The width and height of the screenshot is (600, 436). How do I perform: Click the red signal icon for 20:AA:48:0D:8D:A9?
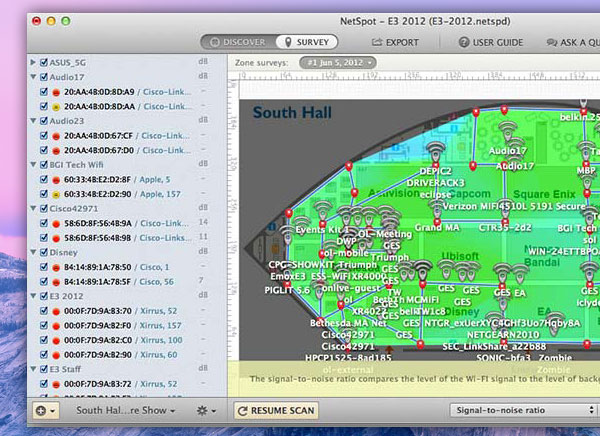click(x=56, y=92)
